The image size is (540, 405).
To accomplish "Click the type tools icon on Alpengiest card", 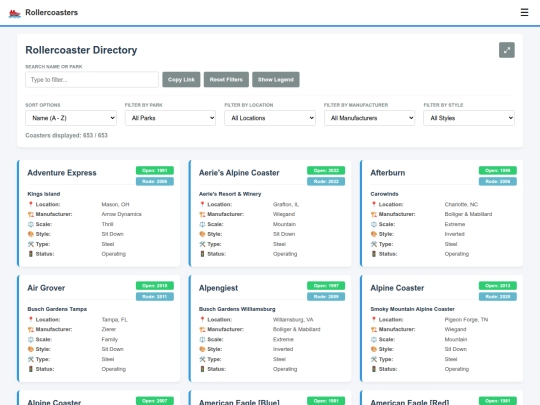I will click(202, 359).
